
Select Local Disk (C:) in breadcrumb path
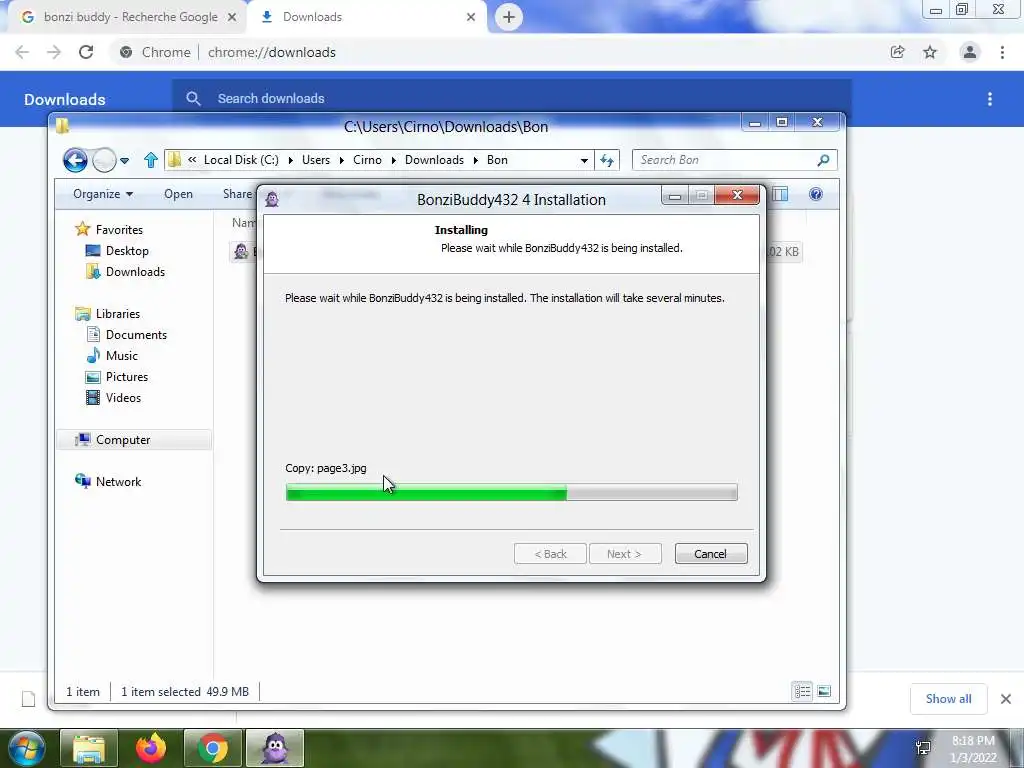(x=241, y=160)
